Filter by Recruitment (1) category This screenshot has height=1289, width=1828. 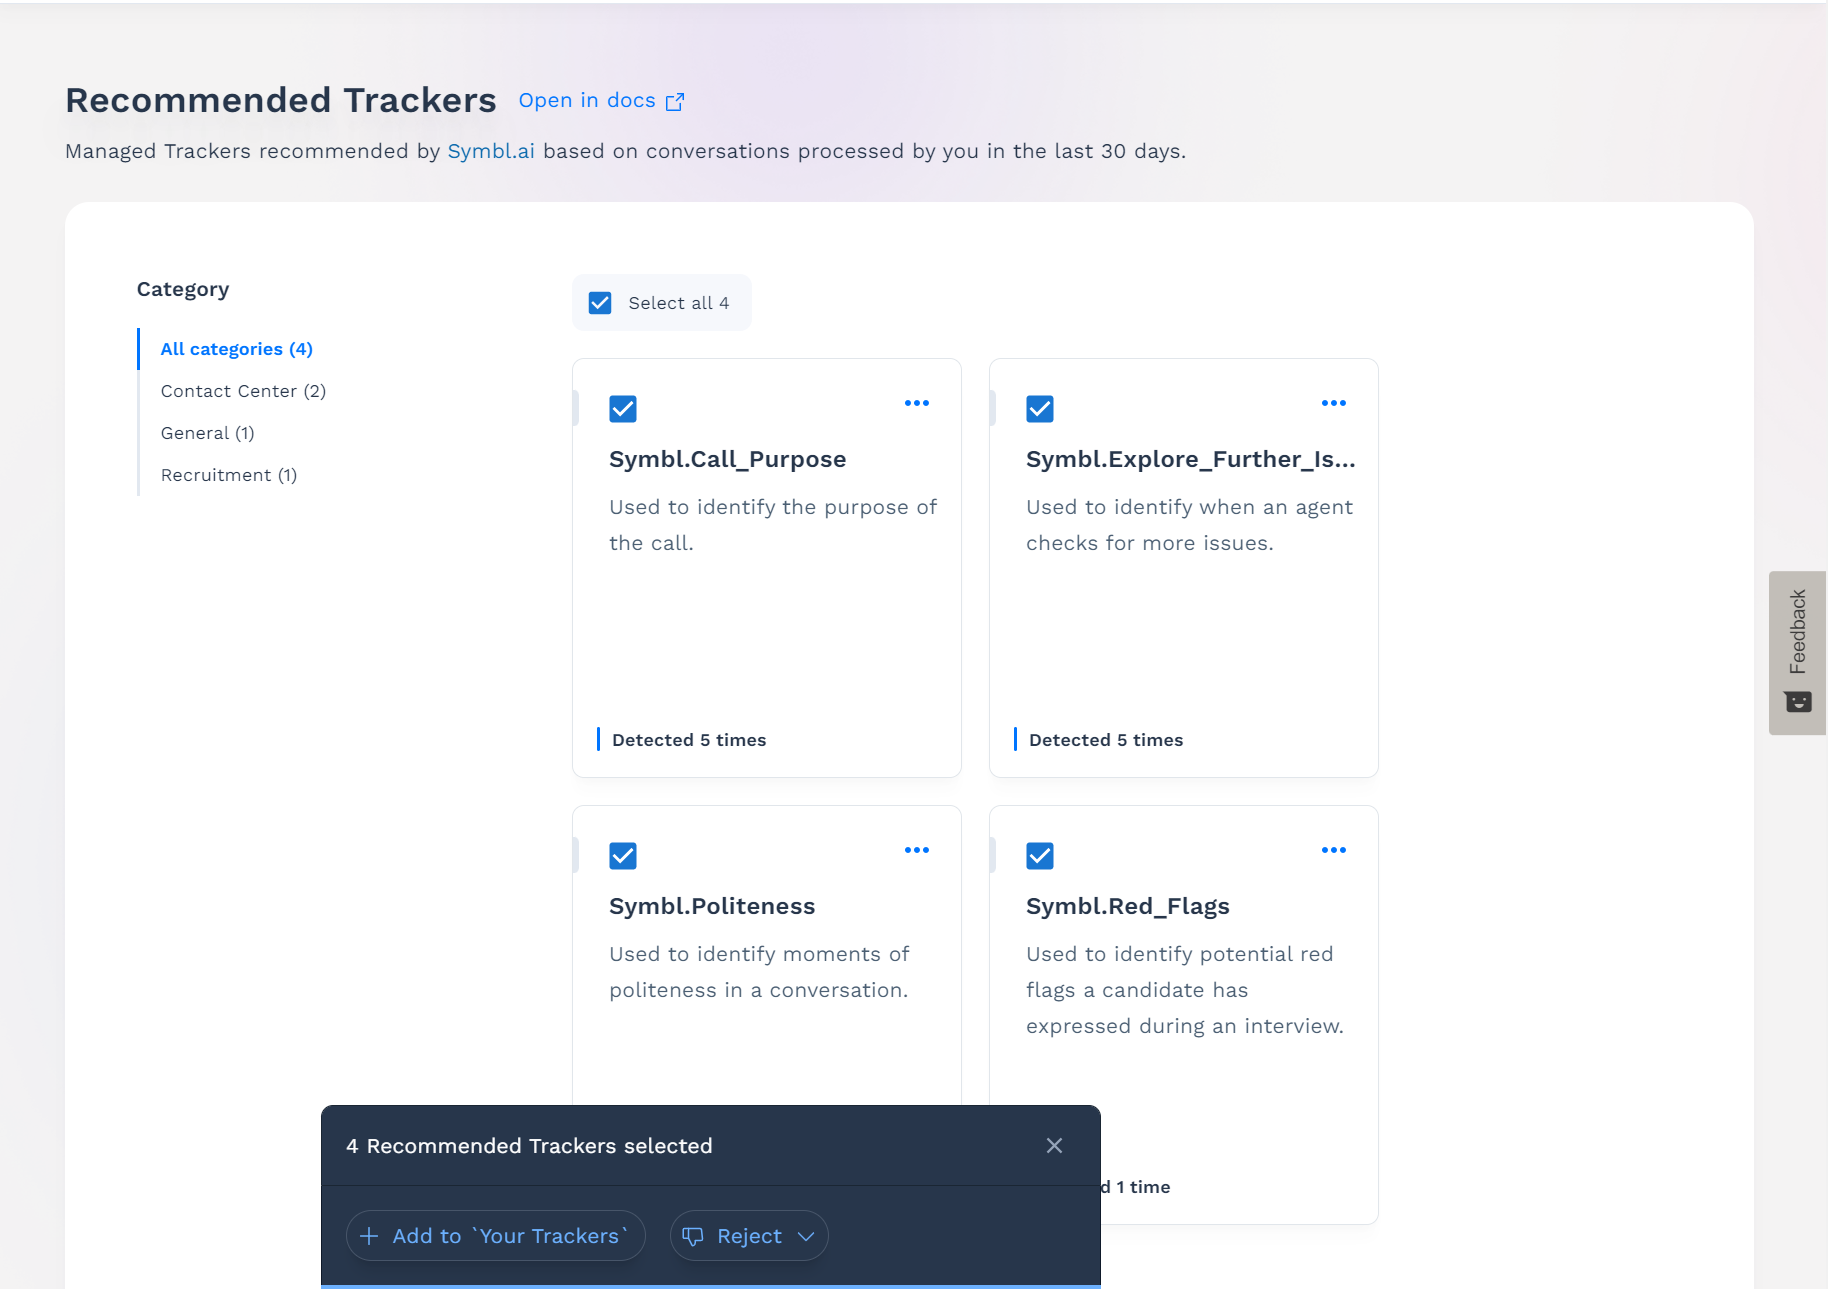229,475
